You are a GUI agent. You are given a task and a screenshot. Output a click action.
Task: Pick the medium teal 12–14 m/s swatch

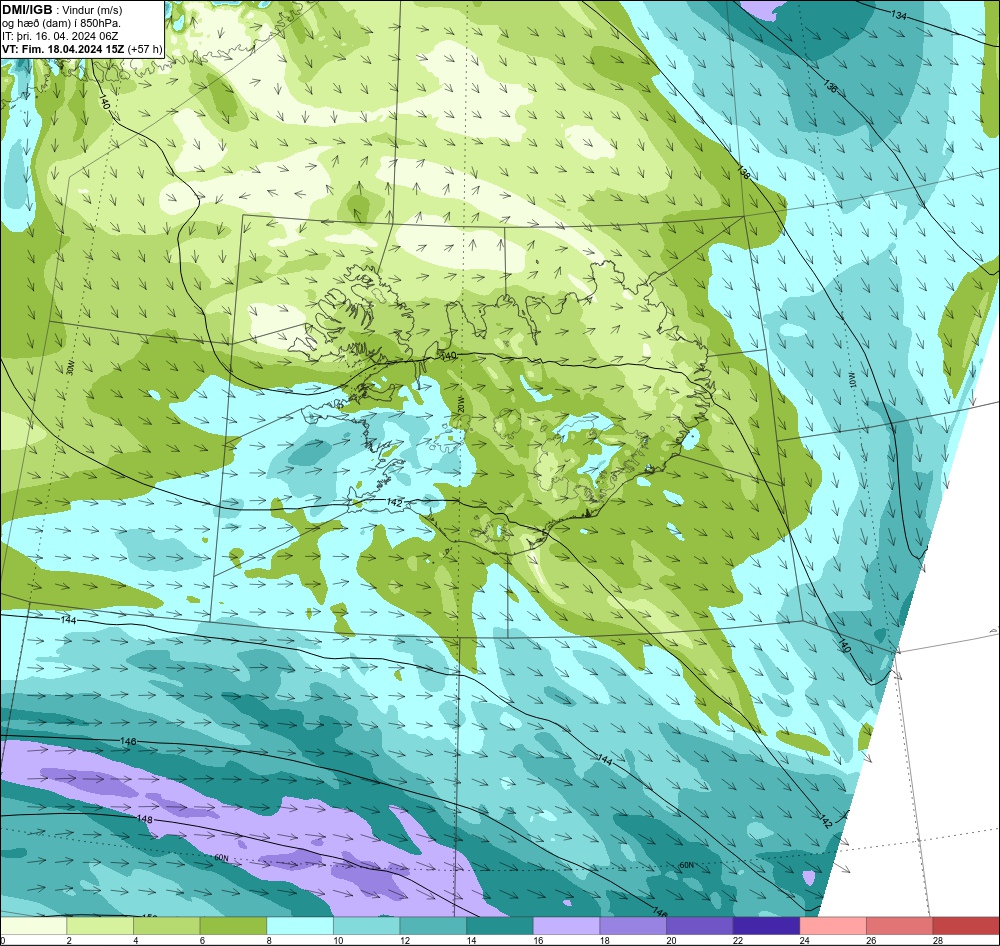pyautogui.click(x=433, y=926)
